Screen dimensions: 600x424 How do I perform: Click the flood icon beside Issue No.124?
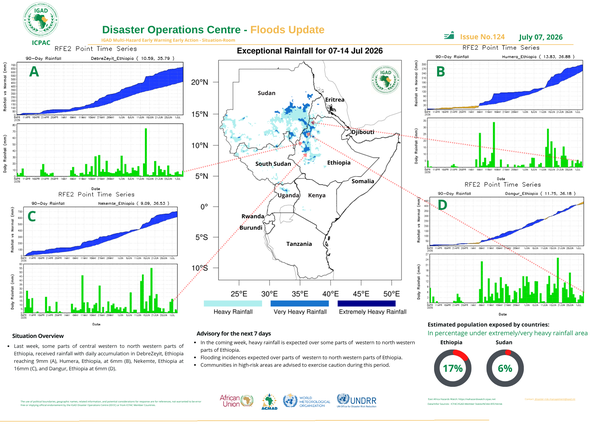(x=449, y=36)
